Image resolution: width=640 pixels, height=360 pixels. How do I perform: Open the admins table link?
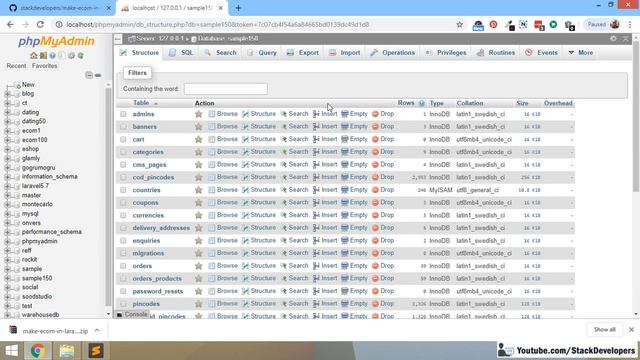pos(143,114)
